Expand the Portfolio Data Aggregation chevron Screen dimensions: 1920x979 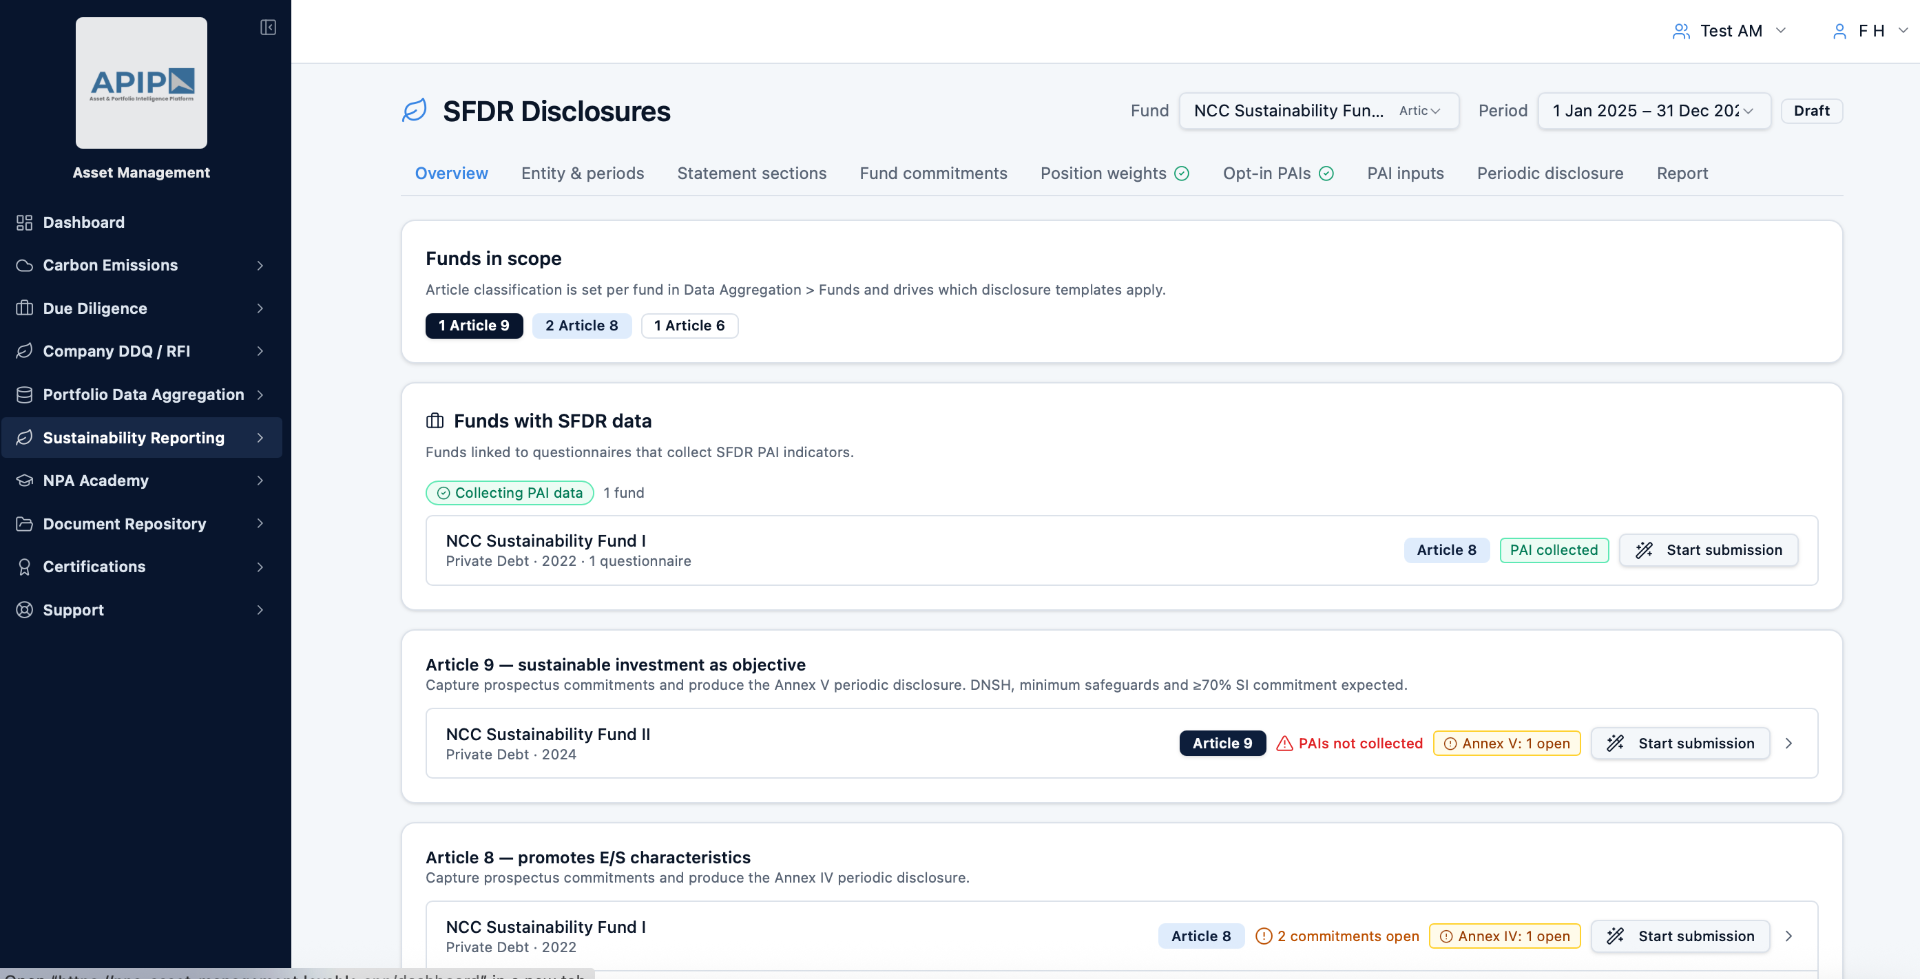tap(260, 394)
